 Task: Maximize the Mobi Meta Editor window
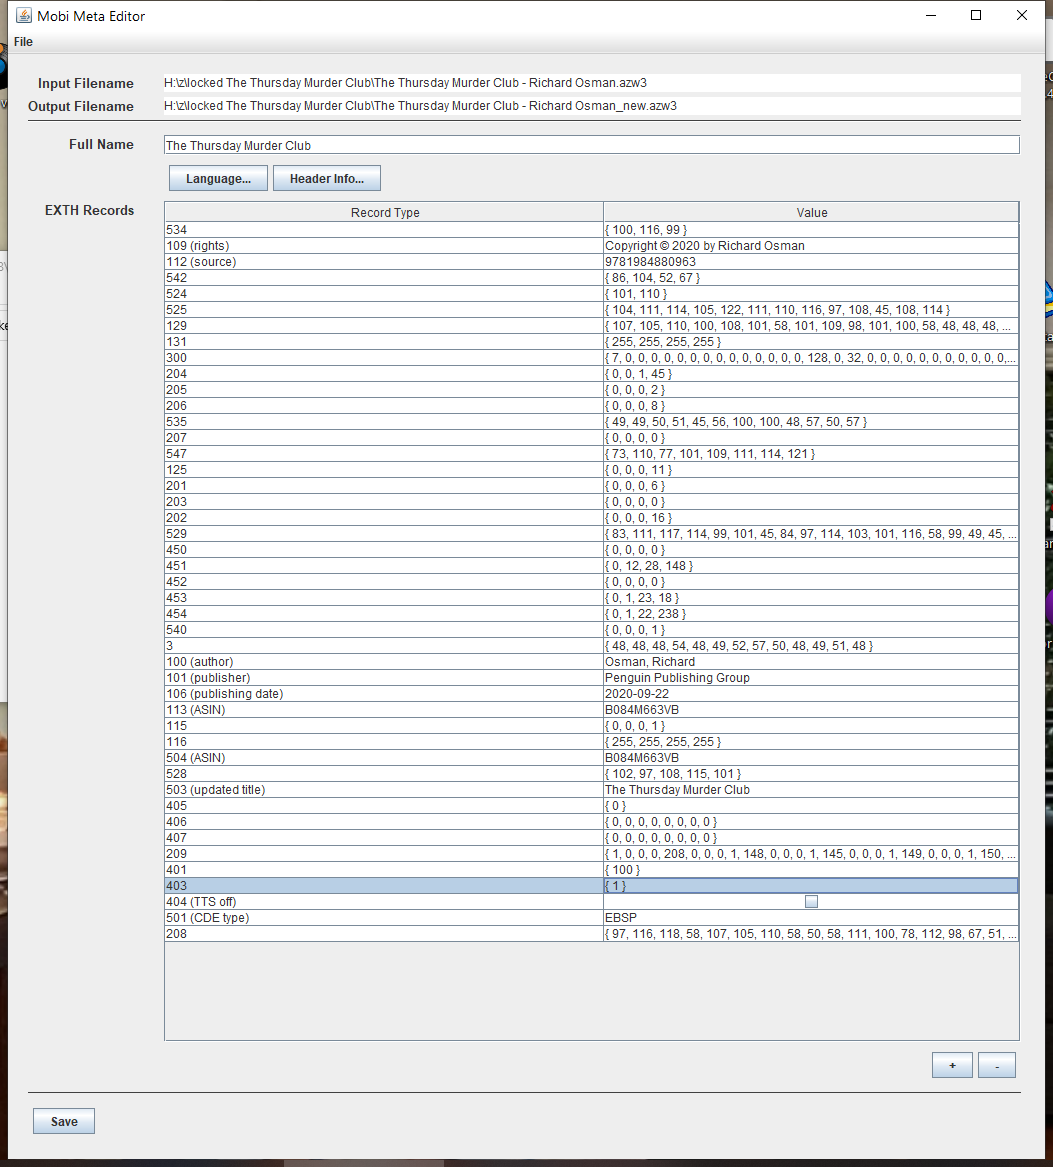[976, 15]
